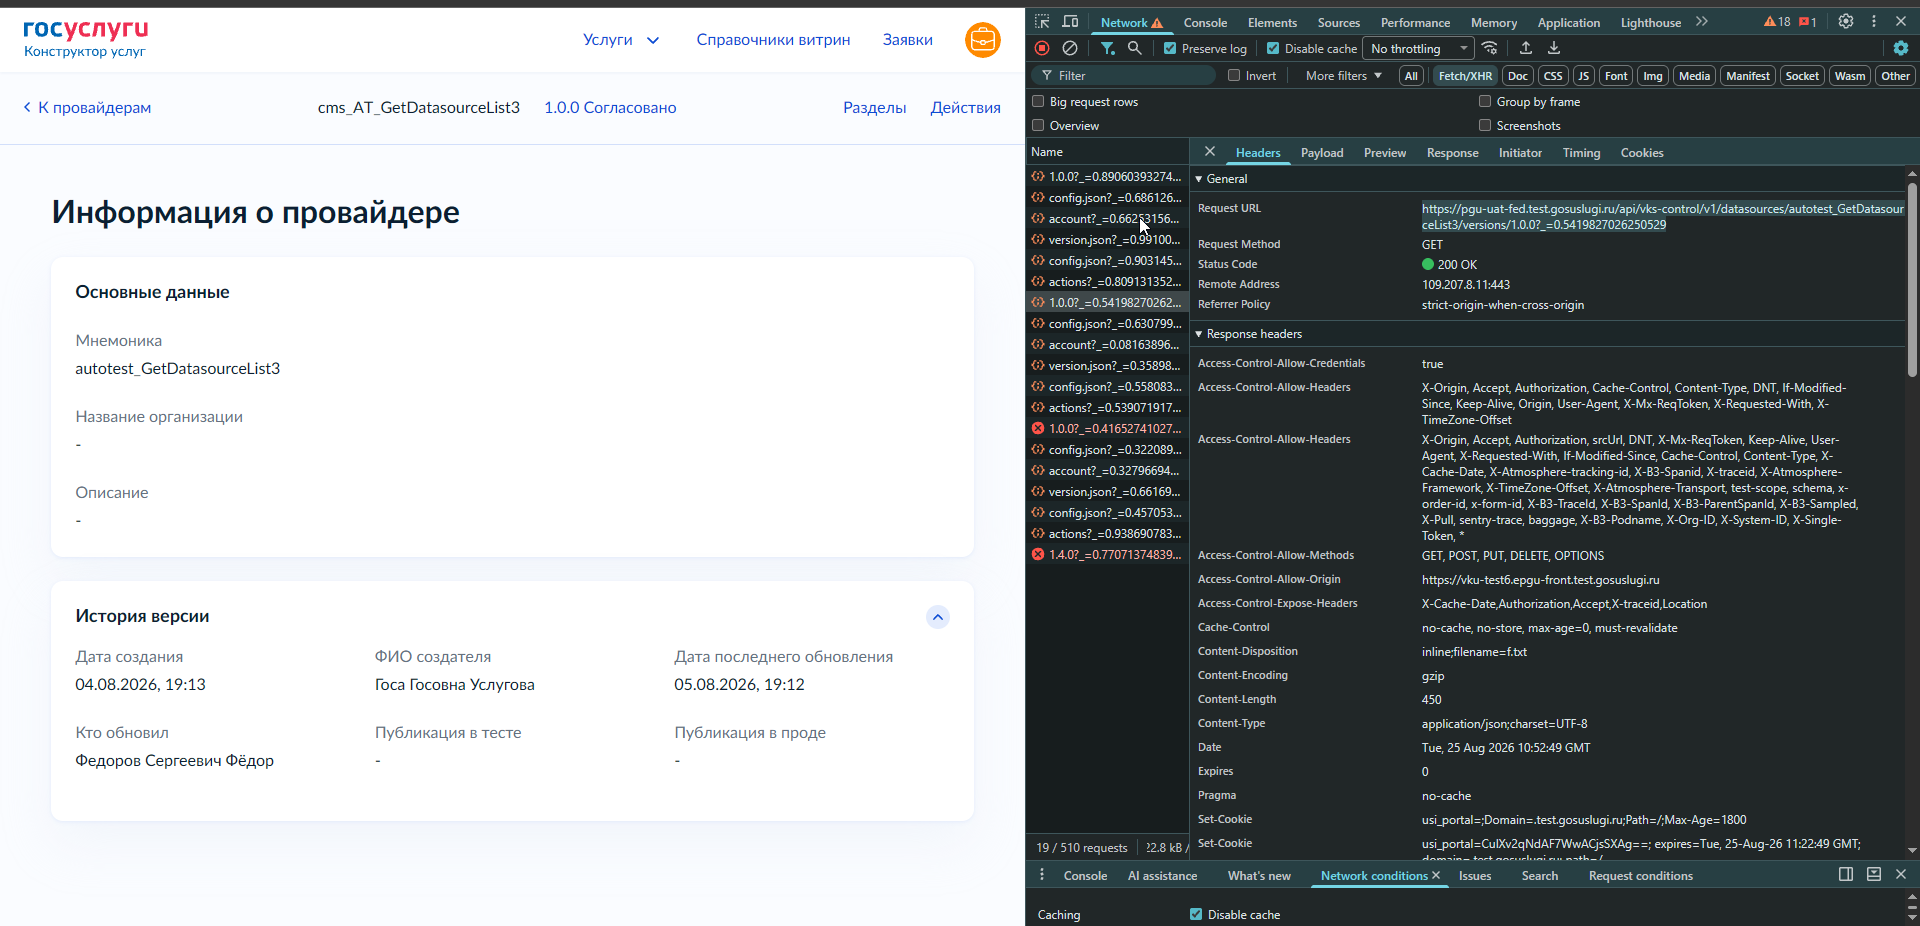Switch to the Console DevTools tab
1920x926 pixels.
click(x=1205, y=22)
